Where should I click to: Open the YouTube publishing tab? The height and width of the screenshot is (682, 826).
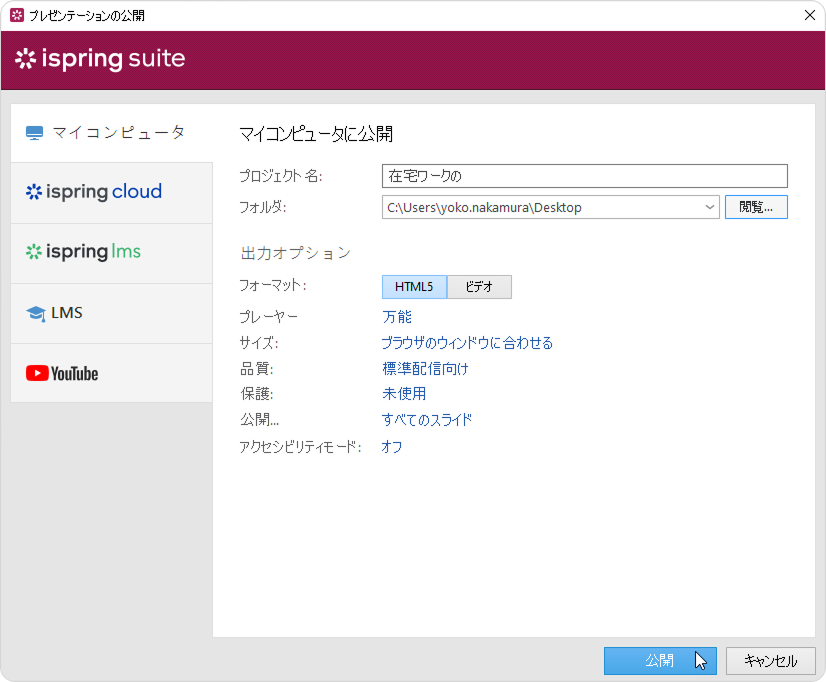point(111,373)
